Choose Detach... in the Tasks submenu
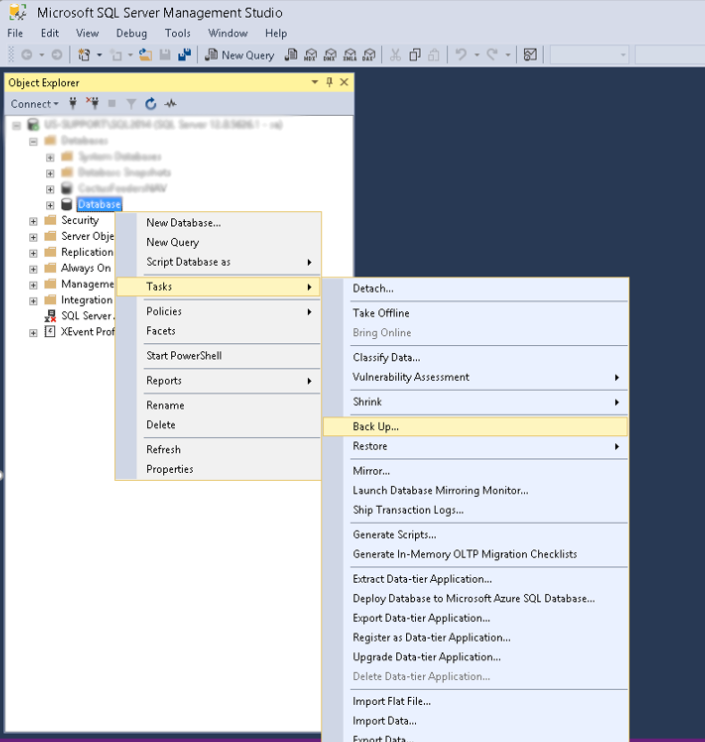Image resolution: width=705 pixels, height=742 pixels. point(476,288)
